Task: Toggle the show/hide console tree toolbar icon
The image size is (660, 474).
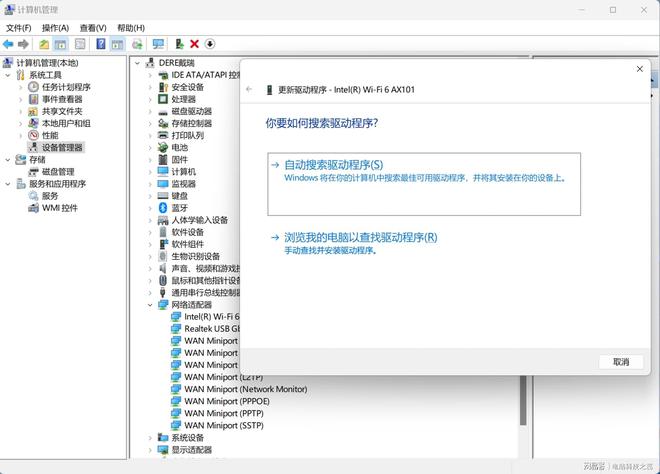Action: click(61, 44)
